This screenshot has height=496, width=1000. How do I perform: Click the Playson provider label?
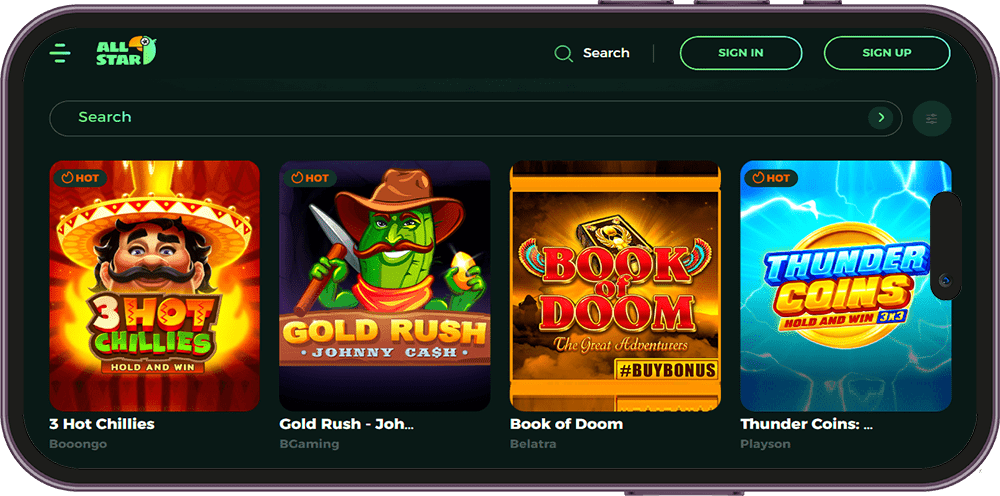[x=765, y=444]
